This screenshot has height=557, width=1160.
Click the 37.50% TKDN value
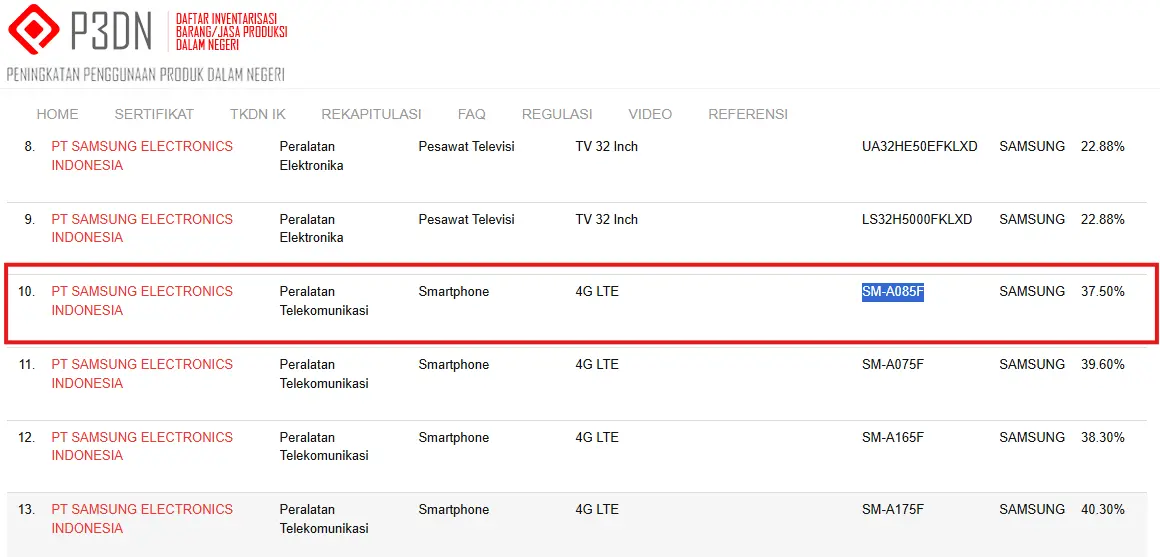pyautogui.click(x=1103, y=291)
